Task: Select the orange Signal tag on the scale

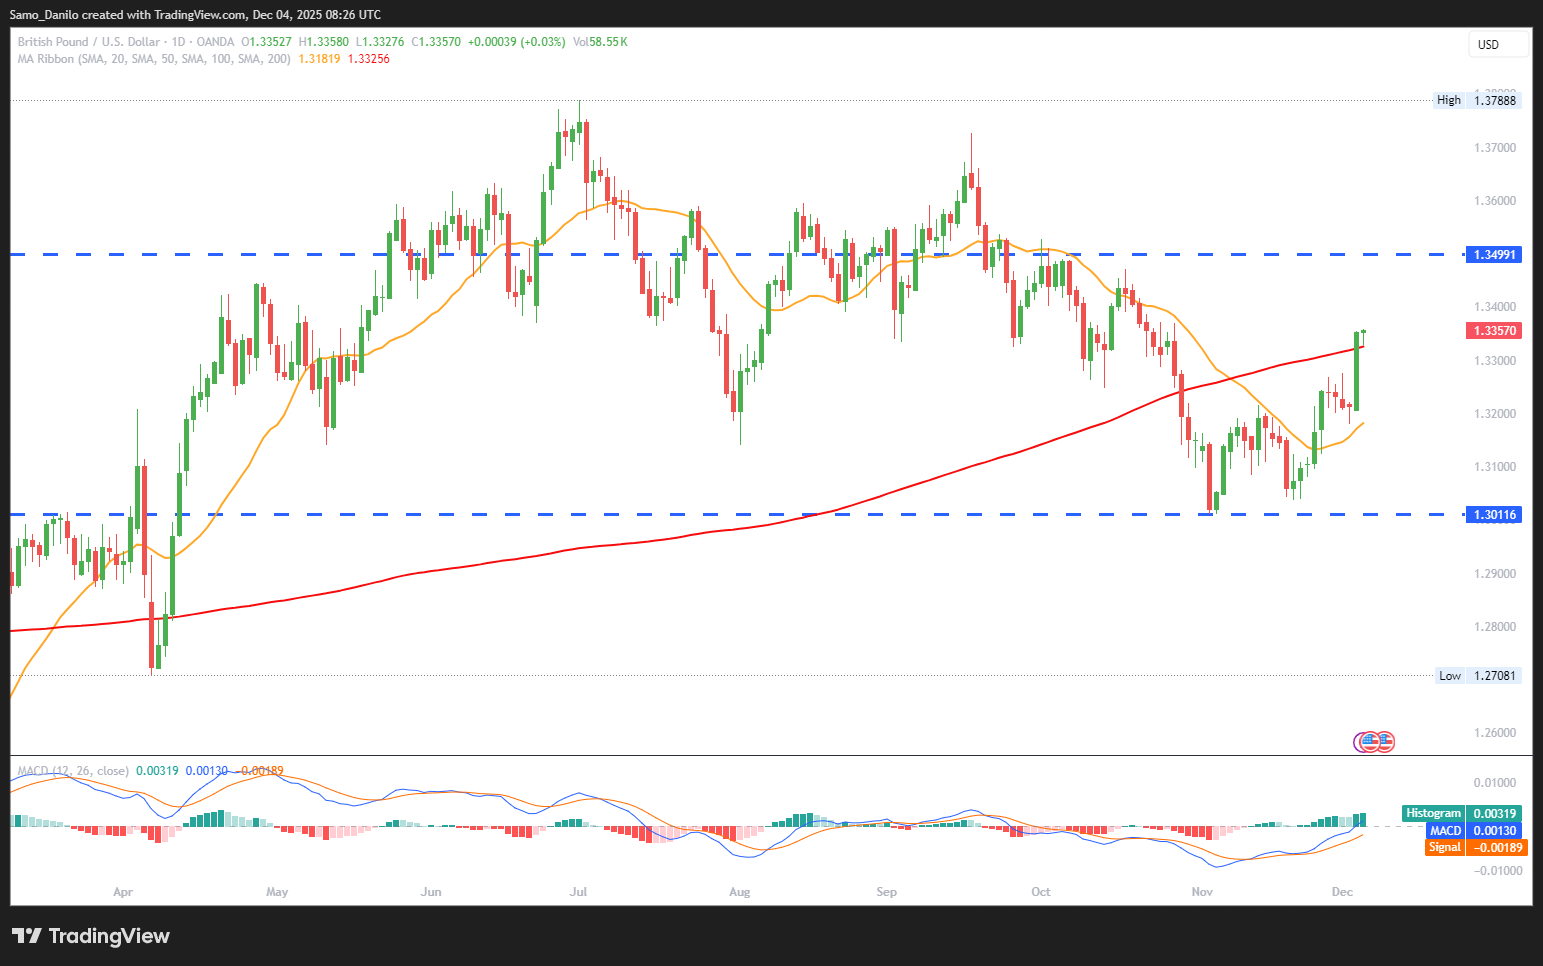Action: (x=1444, y=847)
